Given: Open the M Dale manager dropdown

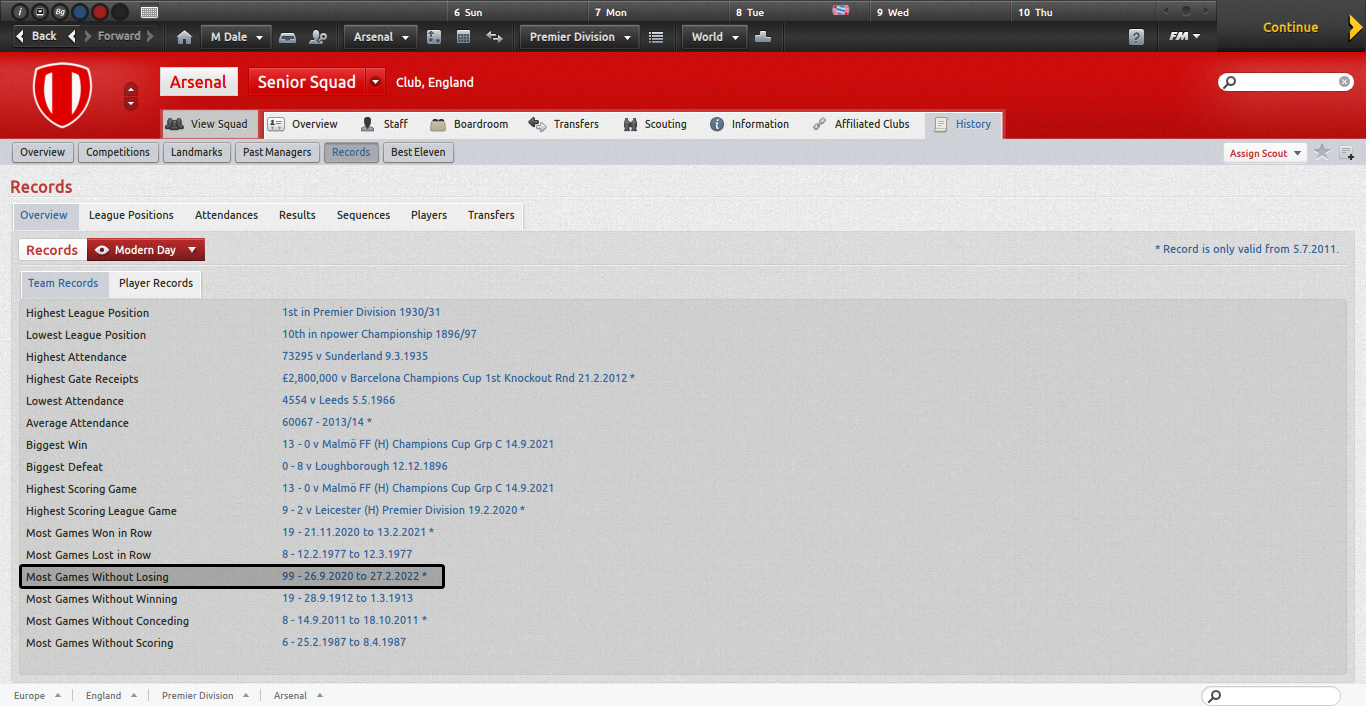Looking at the screenshot, I should point(236,37).
